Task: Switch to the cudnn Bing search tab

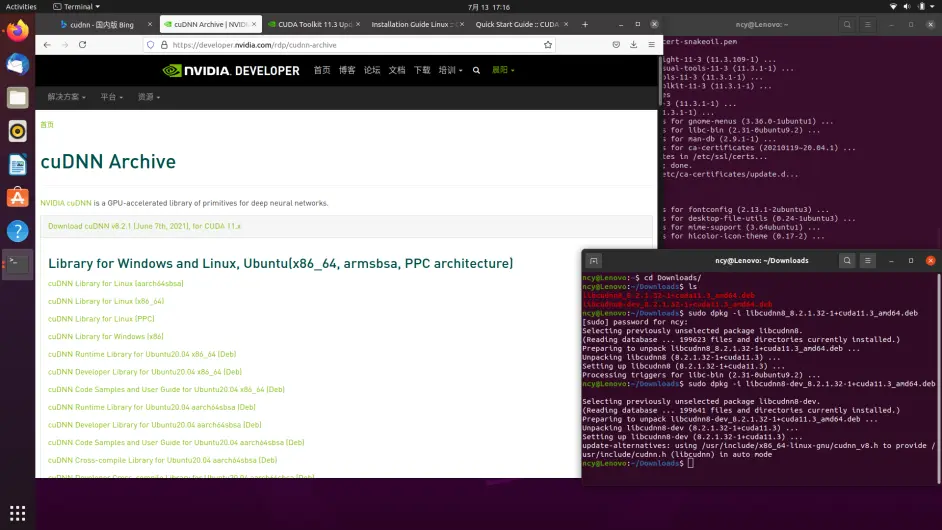Action: coord(101,25)
